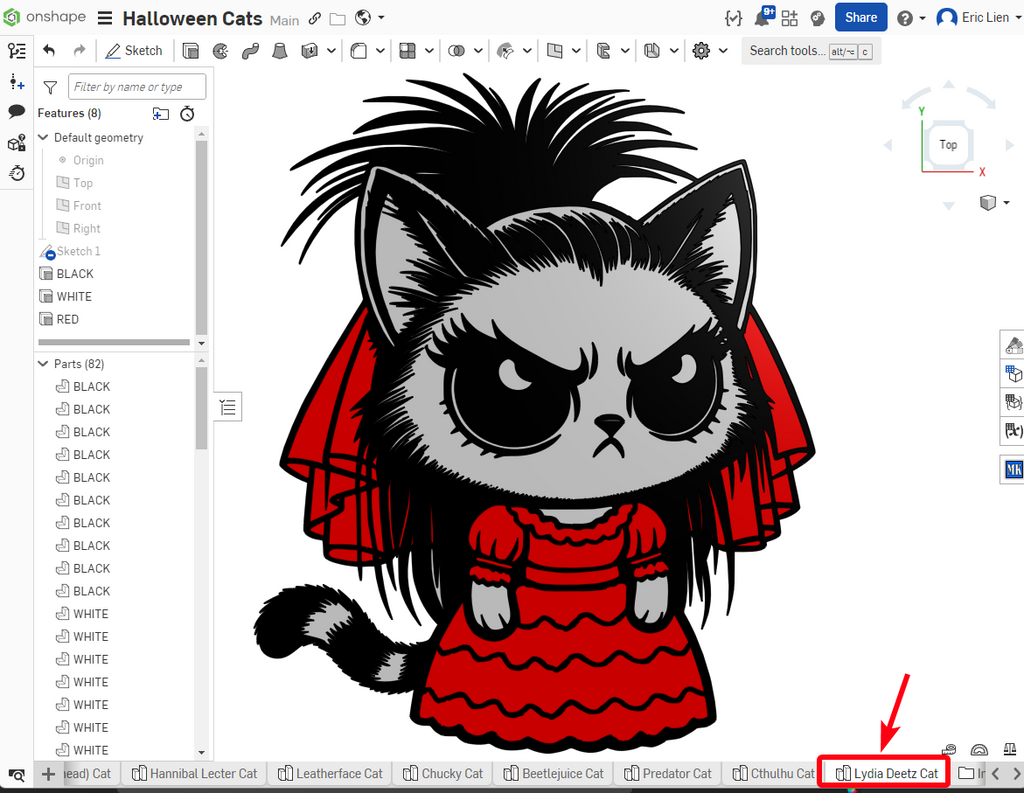Undo the last action
The height and width of the screenshot is (793, 1024).
(x=48, y=50)
